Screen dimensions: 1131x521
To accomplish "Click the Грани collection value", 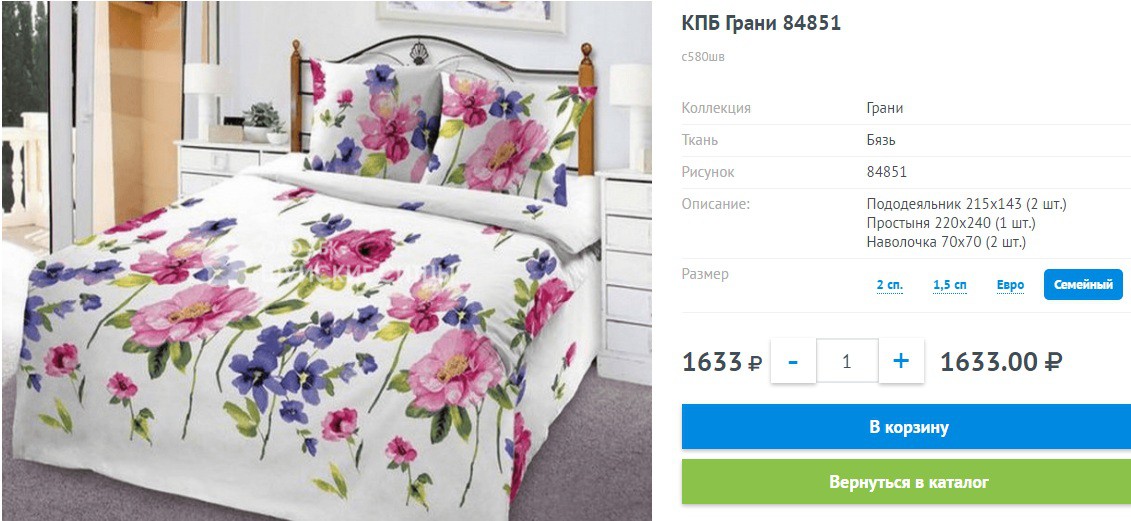I will [885, 108].
